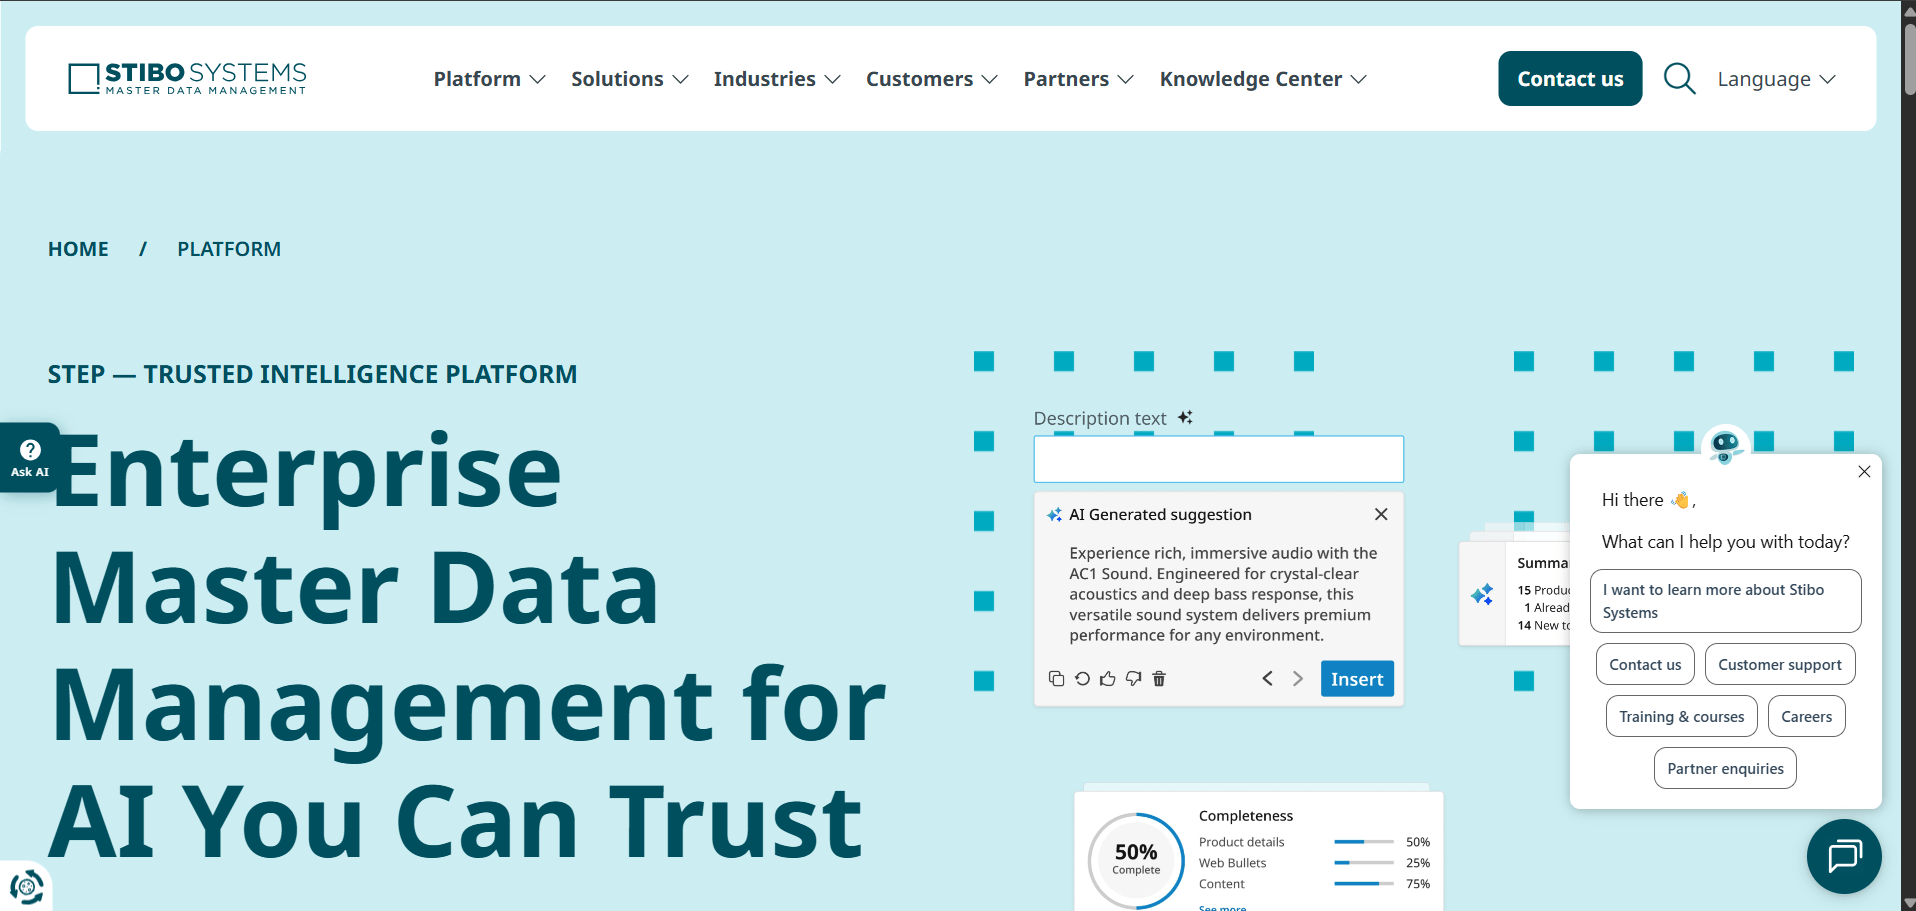Image resolution: width=1916 pixels, height=911 pixels.
Task: Select the Customer support chat option
Action: tap(1780, 665)
